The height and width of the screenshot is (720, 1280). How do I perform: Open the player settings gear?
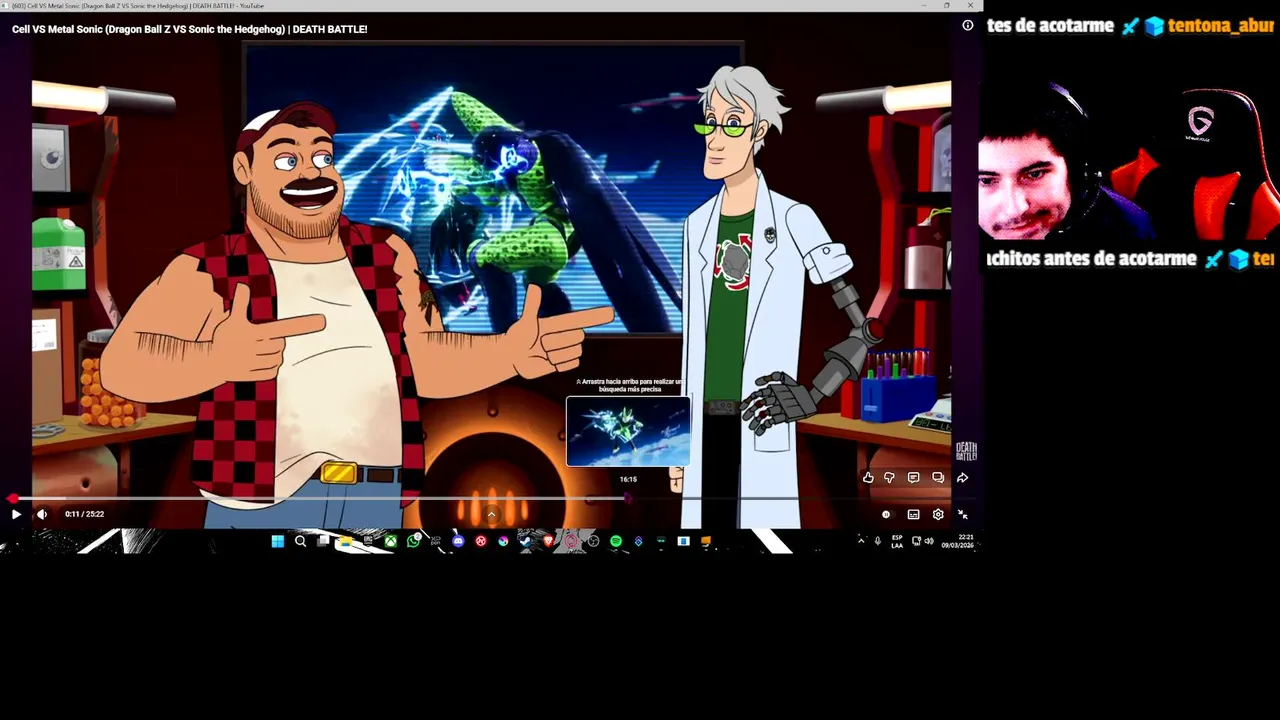tap(938, 514)
